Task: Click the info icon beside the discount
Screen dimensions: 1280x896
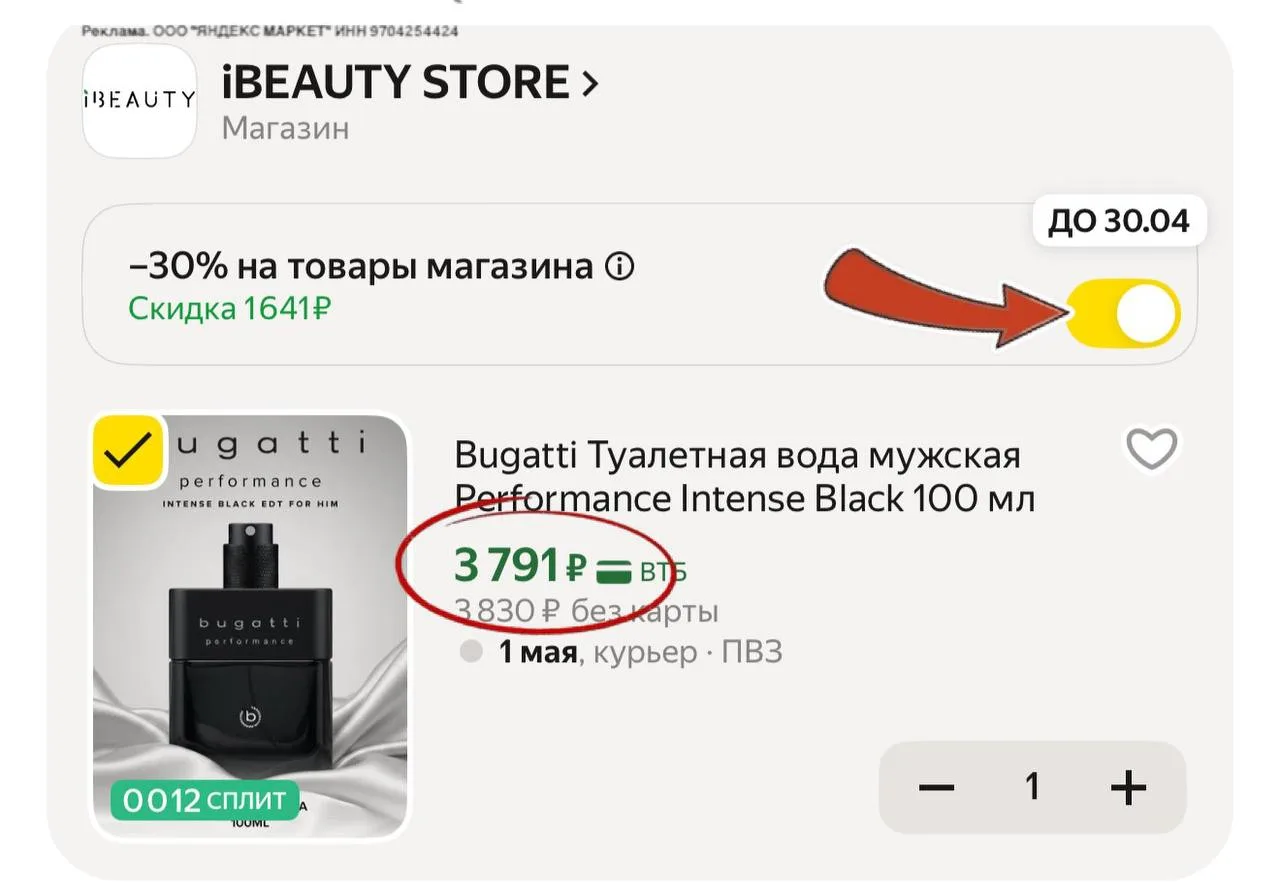Action: (620, 267)
